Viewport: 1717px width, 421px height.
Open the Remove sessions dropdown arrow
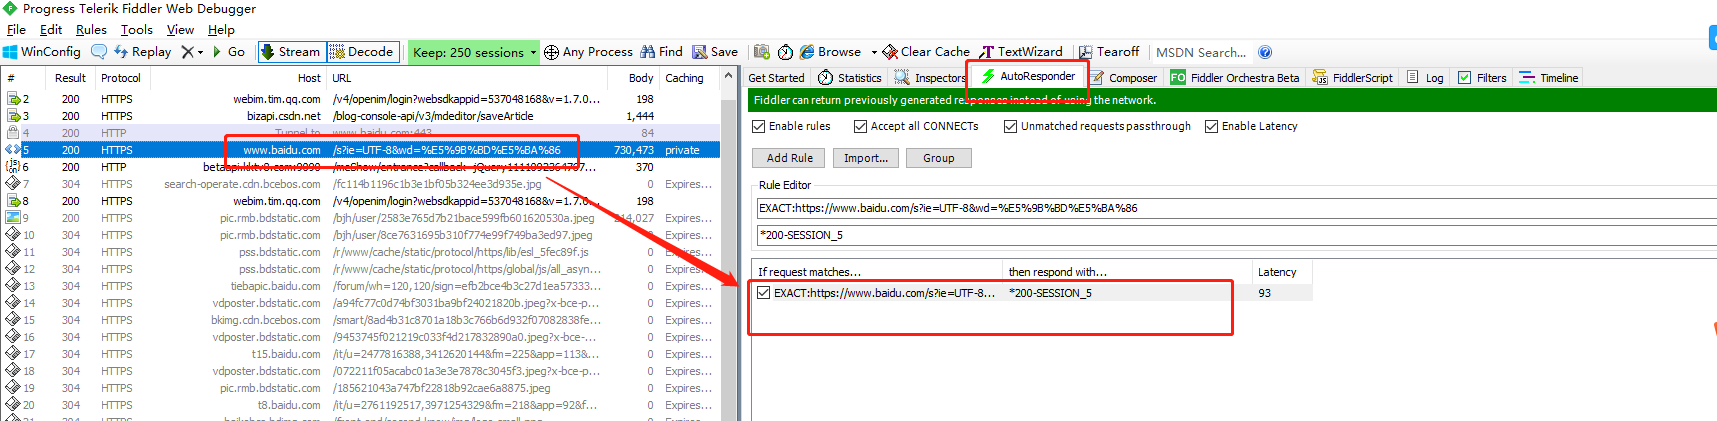(200, 52)
